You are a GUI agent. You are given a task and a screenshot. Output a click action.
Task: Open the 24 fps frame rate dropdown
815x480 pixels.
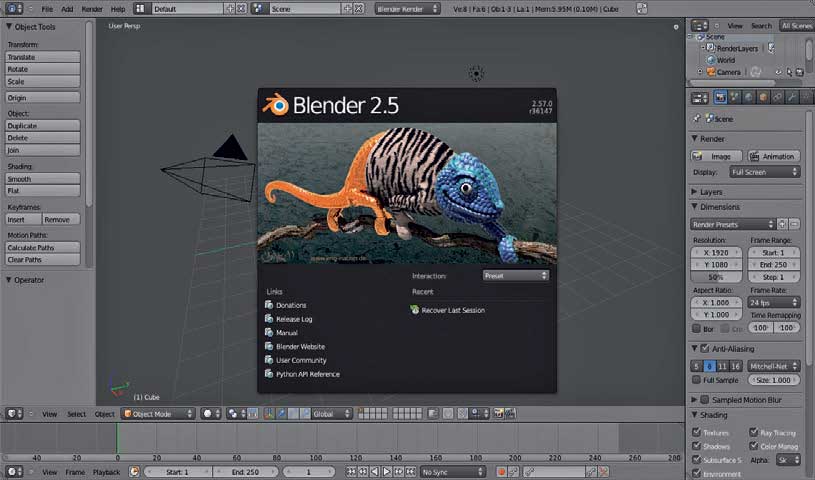click(x=774, y=302)
